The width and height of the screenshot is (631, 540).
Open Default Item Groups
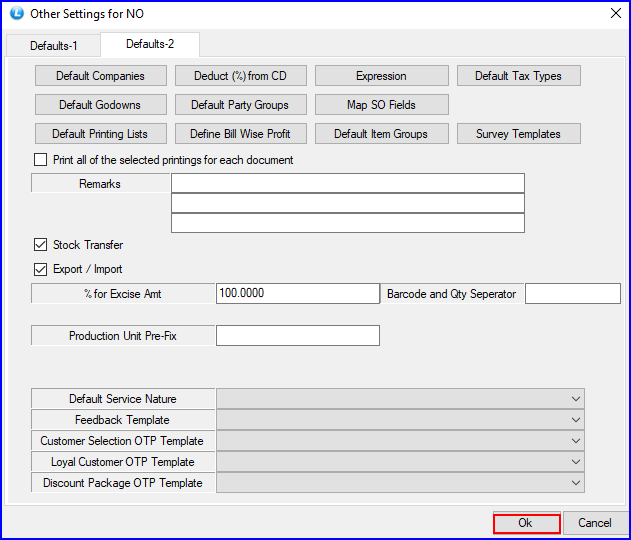tap(381, 134)
